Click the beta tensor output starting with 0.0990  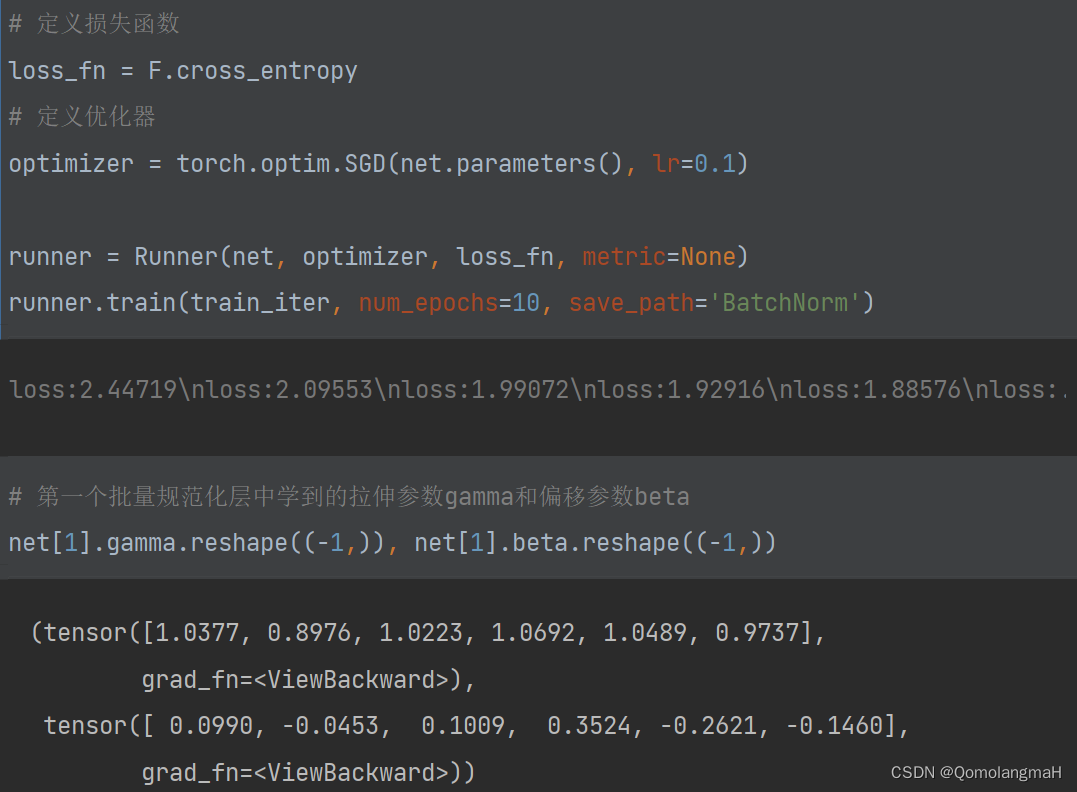[x=476, y=726]
